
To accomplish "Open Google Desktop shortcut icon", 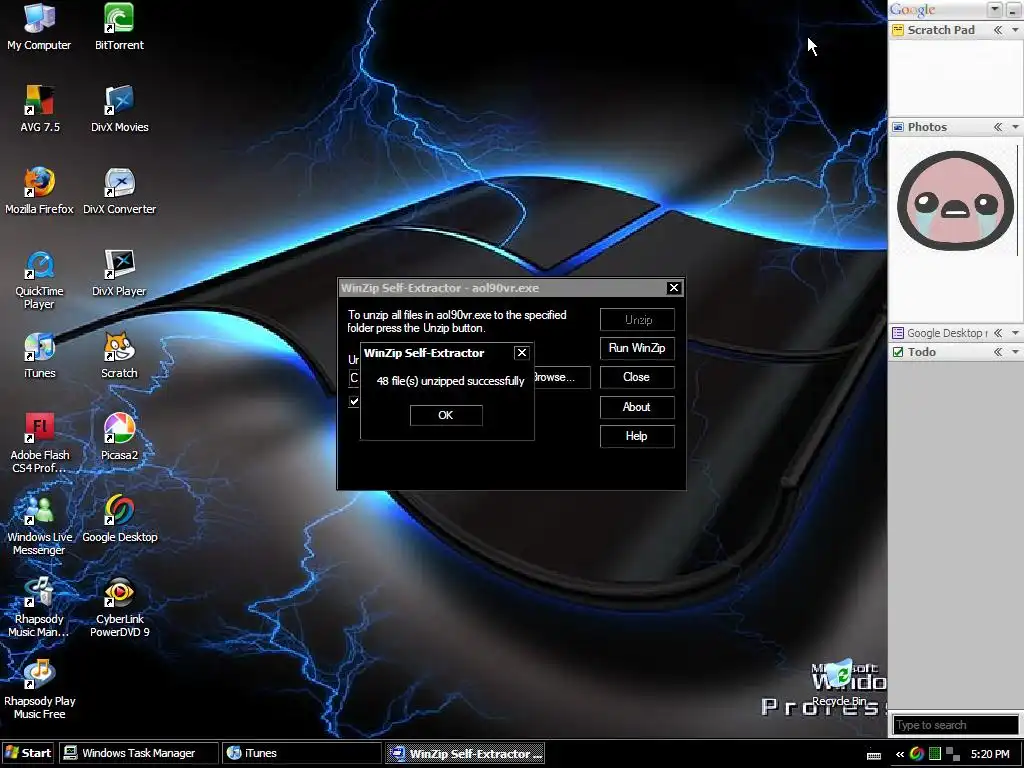I will 120,519.
